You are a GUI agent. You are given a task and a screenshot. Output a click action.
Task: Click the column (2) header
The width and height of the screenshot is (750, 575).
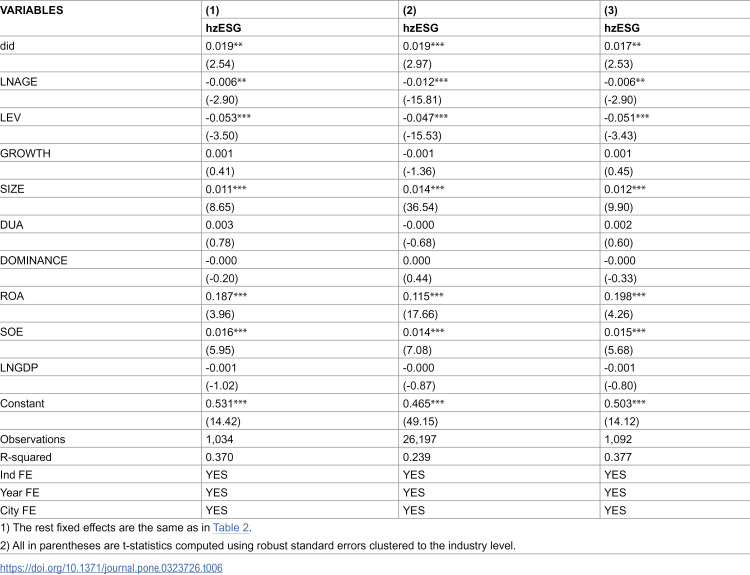[409, 10]
